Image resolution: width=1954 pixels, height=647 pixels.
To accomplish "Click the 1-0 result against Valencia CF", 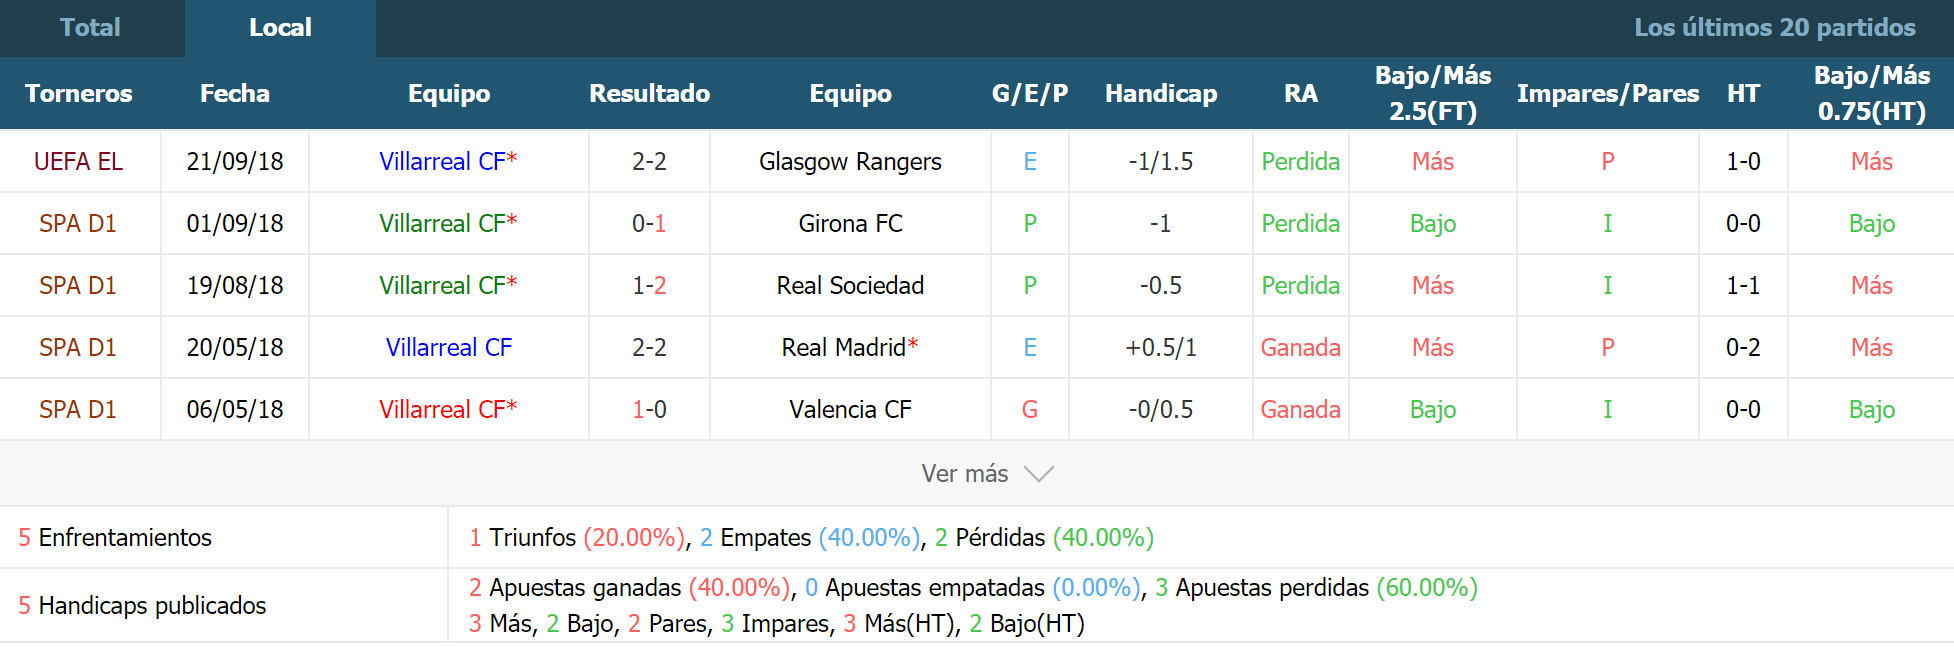I will click(649, 410).
